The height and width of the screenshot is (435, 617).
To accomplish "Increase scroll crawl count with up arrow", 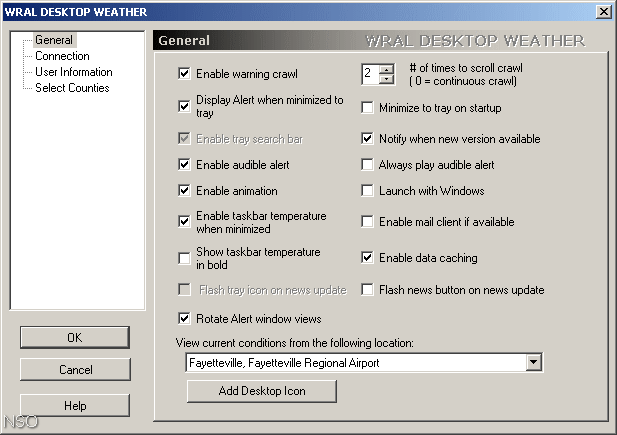I will [386, 69].
